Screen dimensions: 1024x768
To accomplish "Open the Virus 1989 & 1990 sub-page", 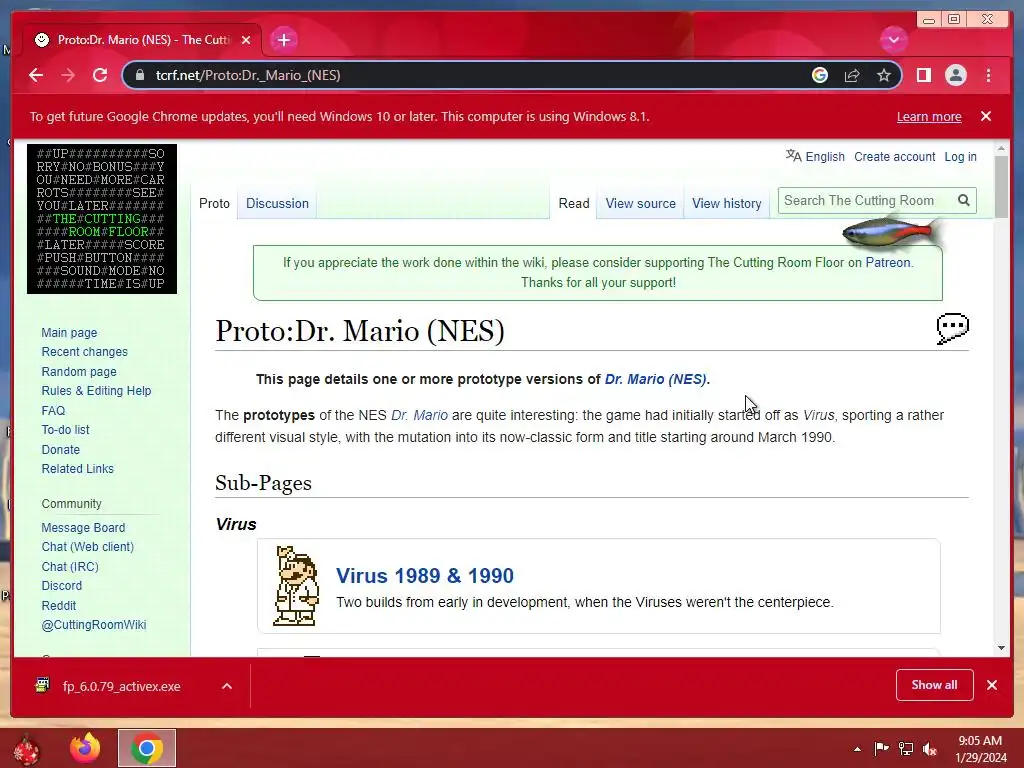I will click(x=424, y=575).
